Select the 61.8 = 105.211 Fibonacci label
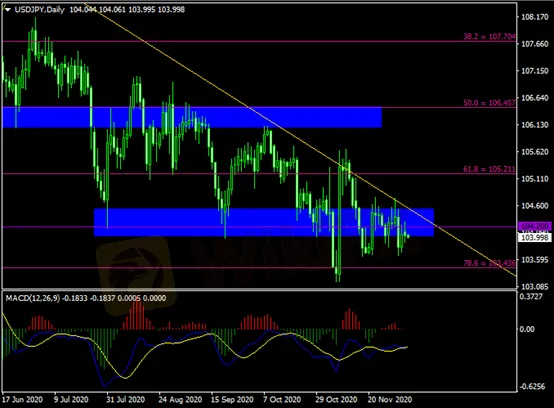The height and width of the screenshot is (408, 554). (489, 169)
